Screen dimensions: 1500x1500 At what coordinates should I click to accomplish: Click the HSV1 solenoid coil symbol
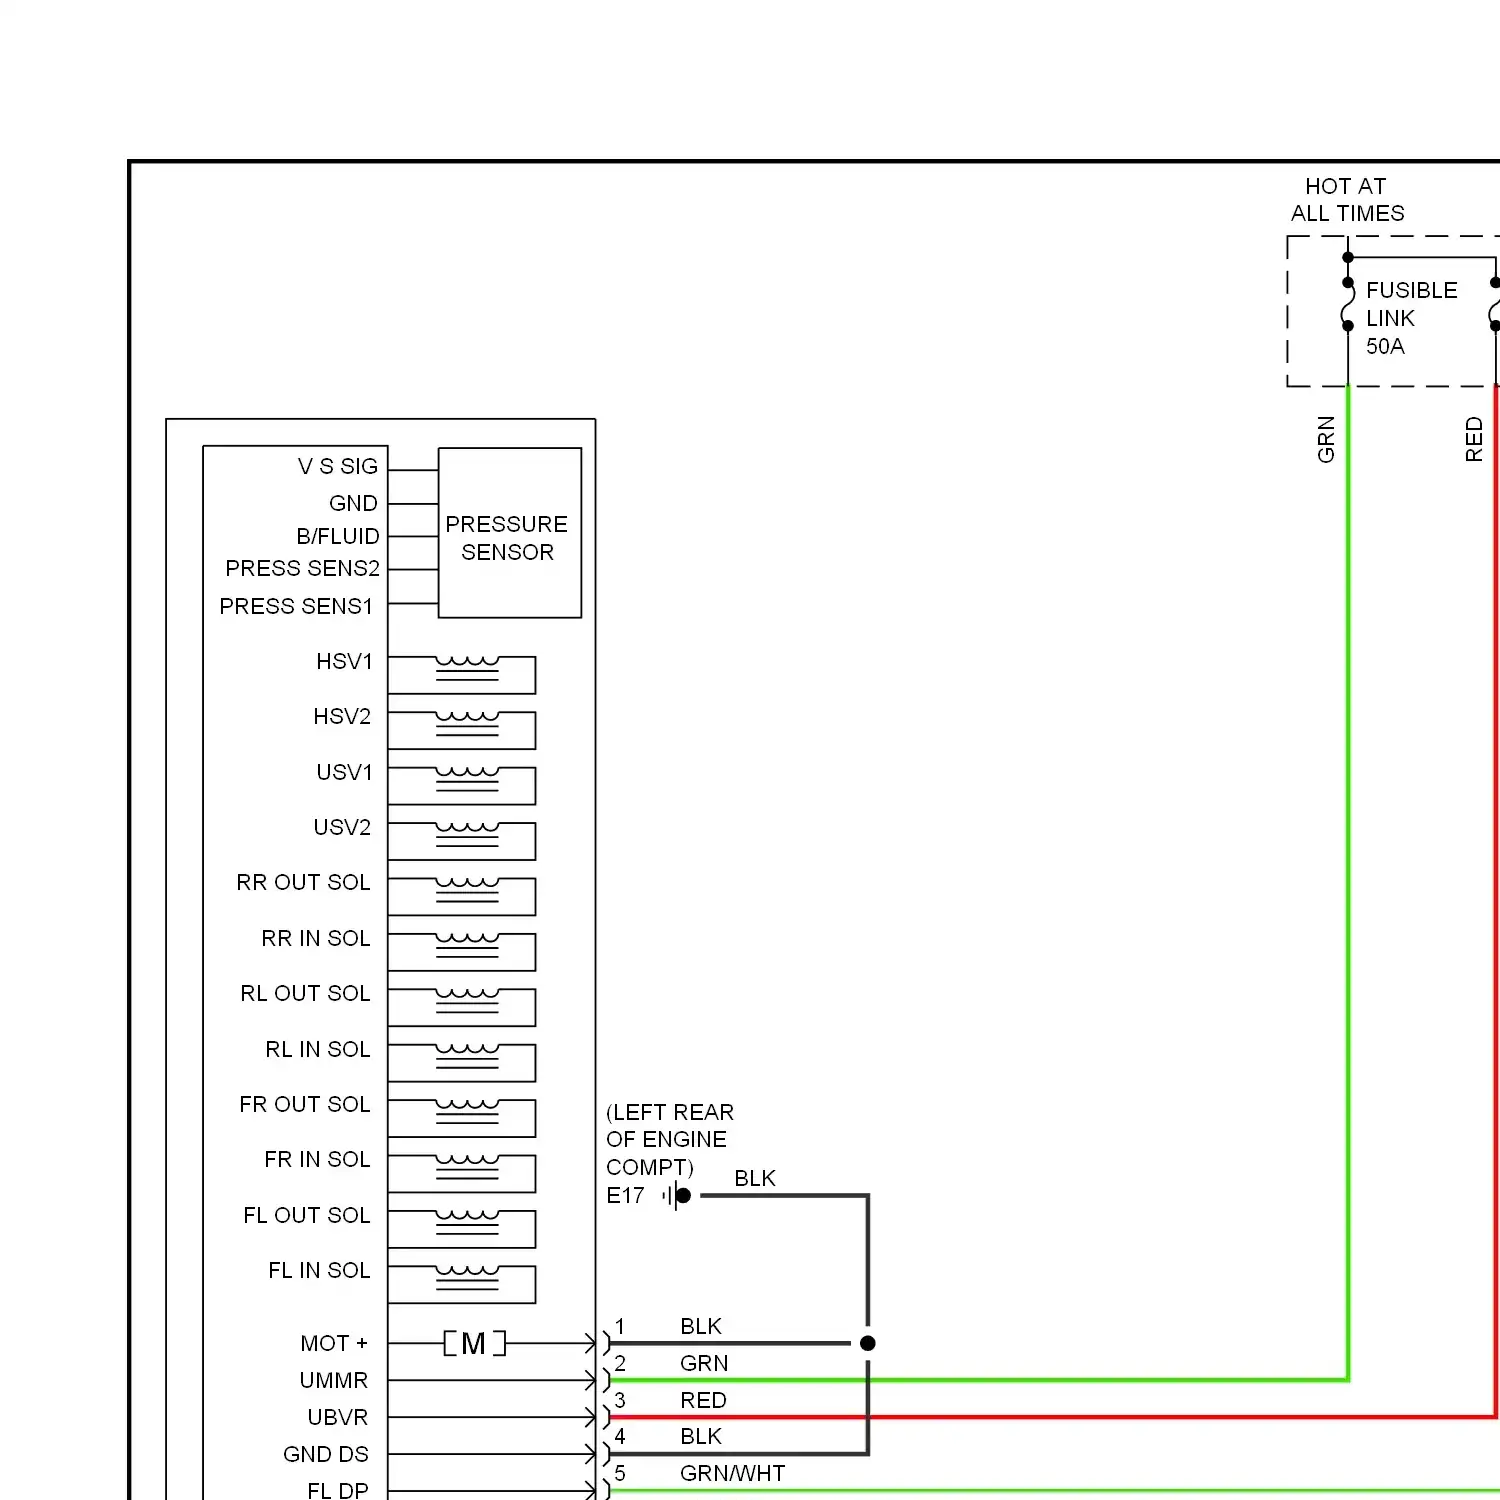(x=467, y=669)
